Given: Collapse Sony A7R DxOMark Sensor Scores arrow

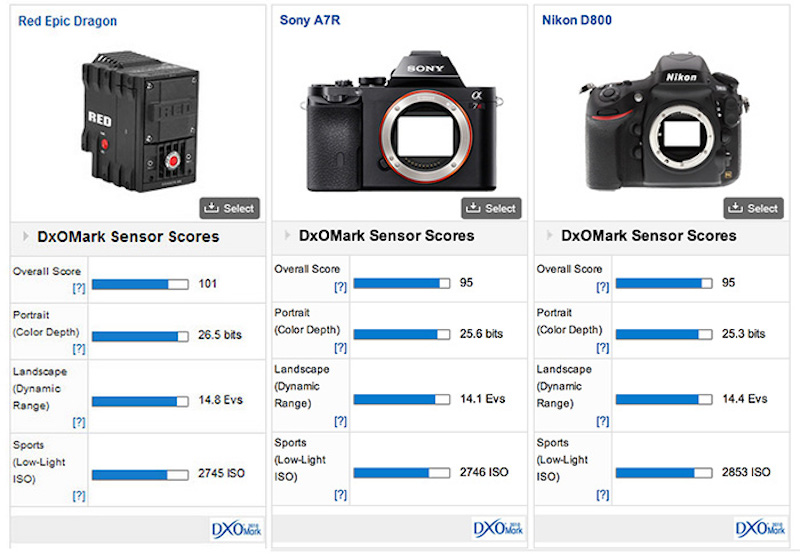Looking at the screenshot, I should [x=287, y=235].
